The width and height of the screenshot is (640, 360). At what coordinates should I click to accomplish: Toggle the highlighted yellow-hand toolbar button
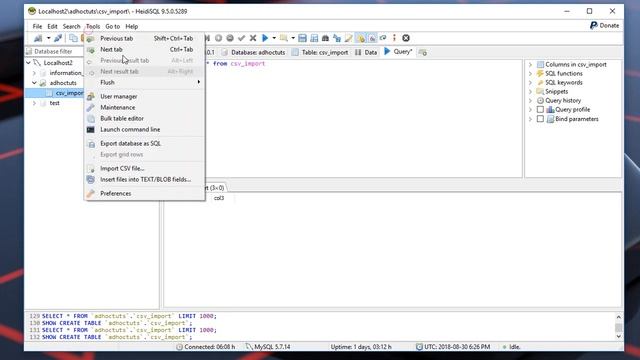coord(360,38)
